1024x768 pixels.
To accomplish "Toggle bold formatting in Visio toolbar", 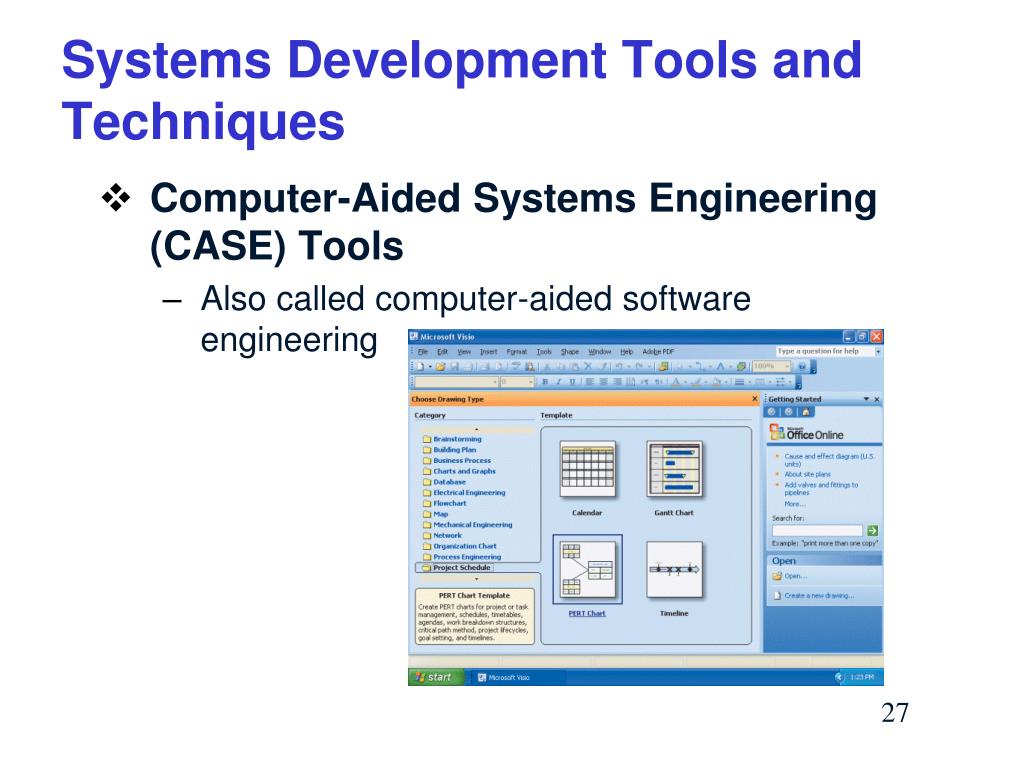I will coord(545,381).
